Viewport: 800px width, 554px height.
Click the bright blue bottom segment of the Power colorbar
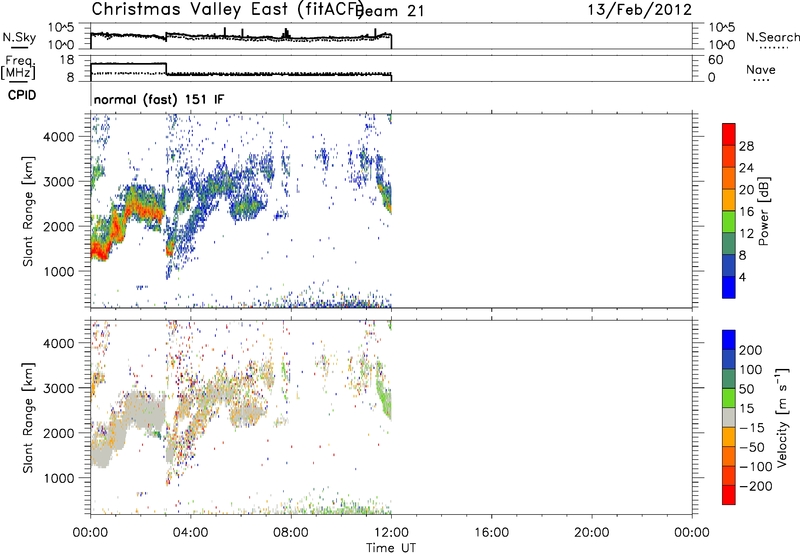point(729,287)
